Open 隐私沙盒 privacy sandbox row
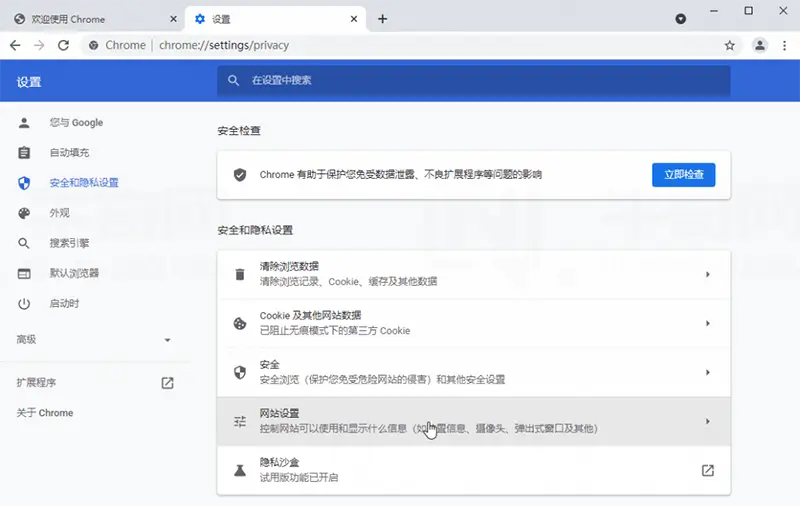This screenshot has height=506, width=800. 474,470
